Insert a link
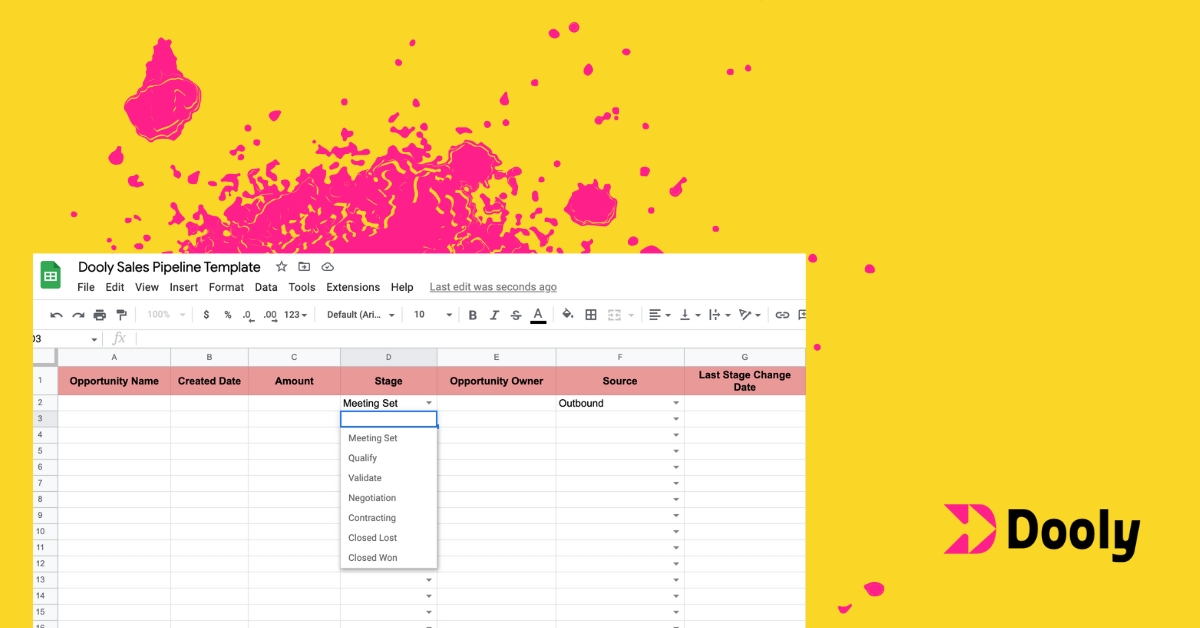 (782, 315)
